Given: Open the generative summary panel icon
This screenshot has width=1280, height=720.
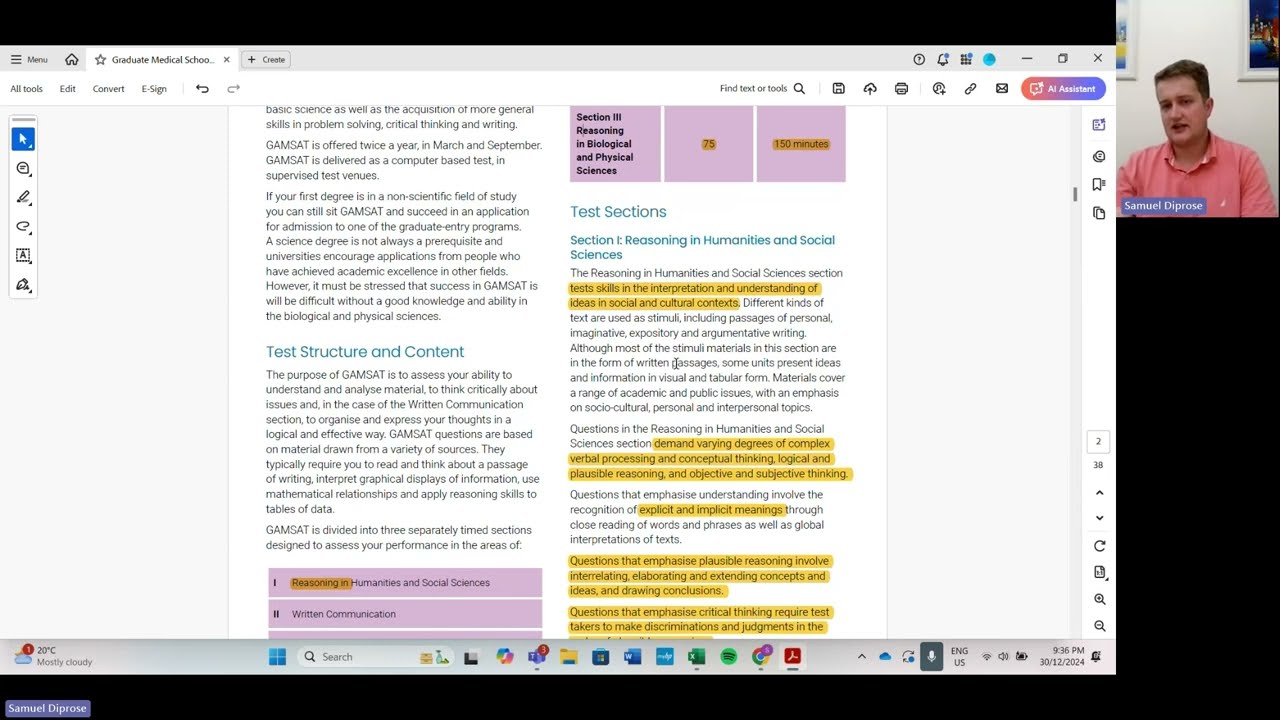Looking at the screenshot, I should pyautogui.click(x=1099, y=125).
